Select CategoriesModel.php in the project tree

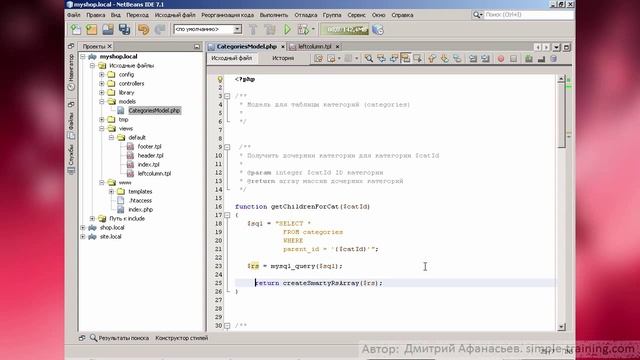coord(154,110)
